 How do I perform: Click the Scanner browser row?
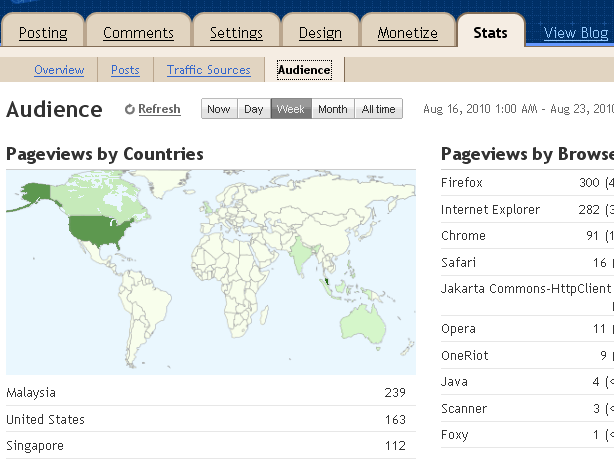(527, 409)
